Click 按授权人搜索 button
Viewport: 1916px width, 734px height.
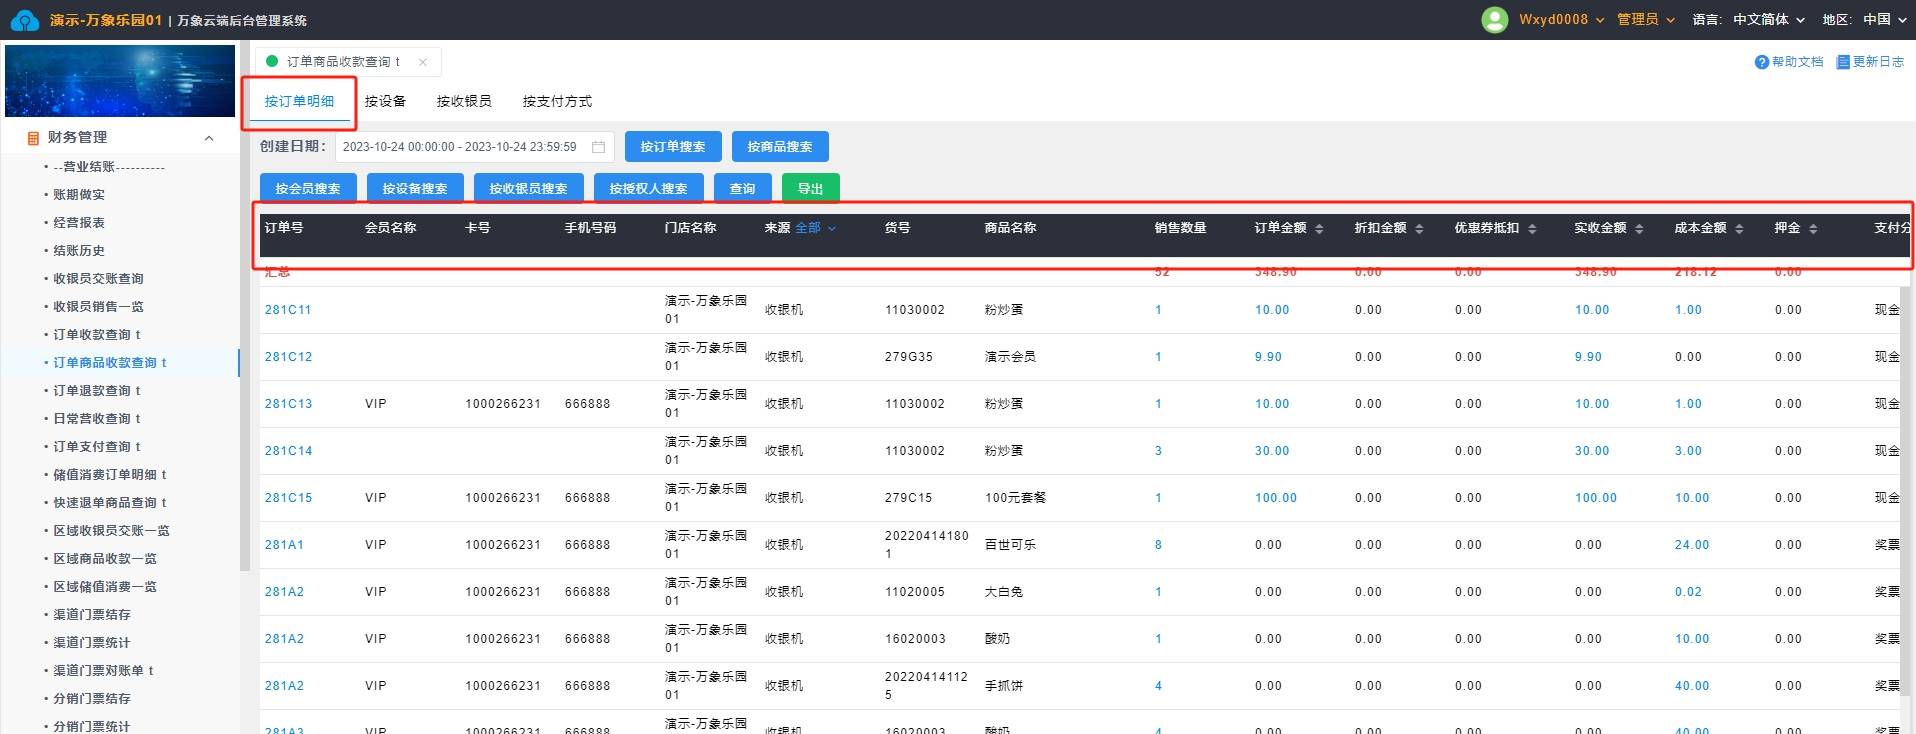click(648, 188)
